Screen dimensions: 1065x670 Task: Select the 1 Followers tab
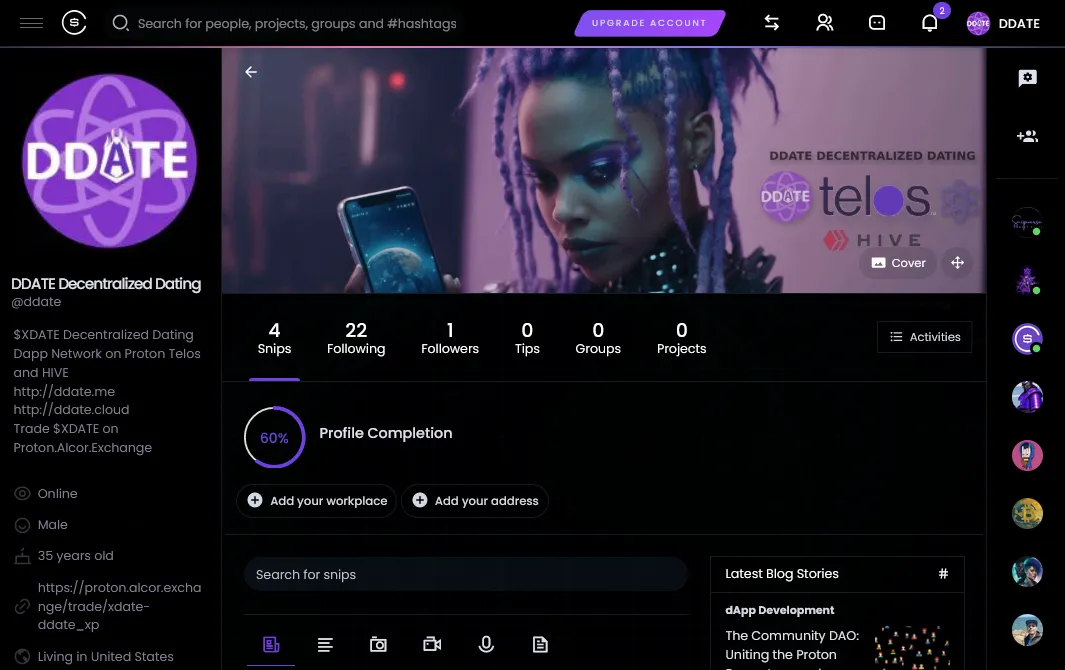coord(450,338)
